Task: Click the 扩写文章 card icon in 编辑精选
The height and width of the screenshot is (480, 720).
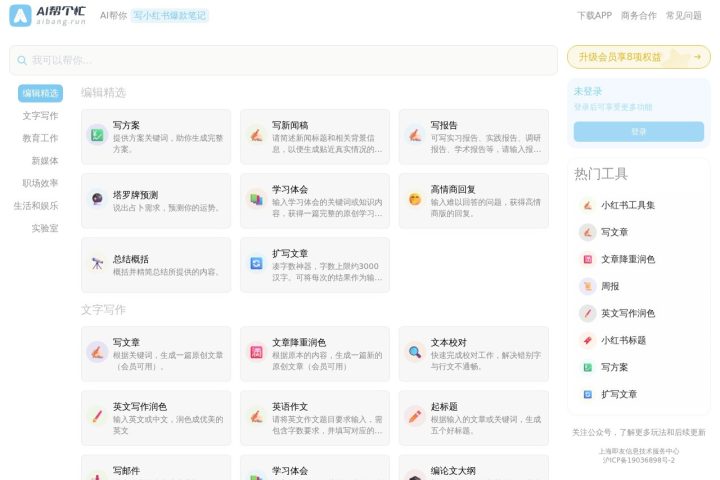Action: click(x=256, y=263)
